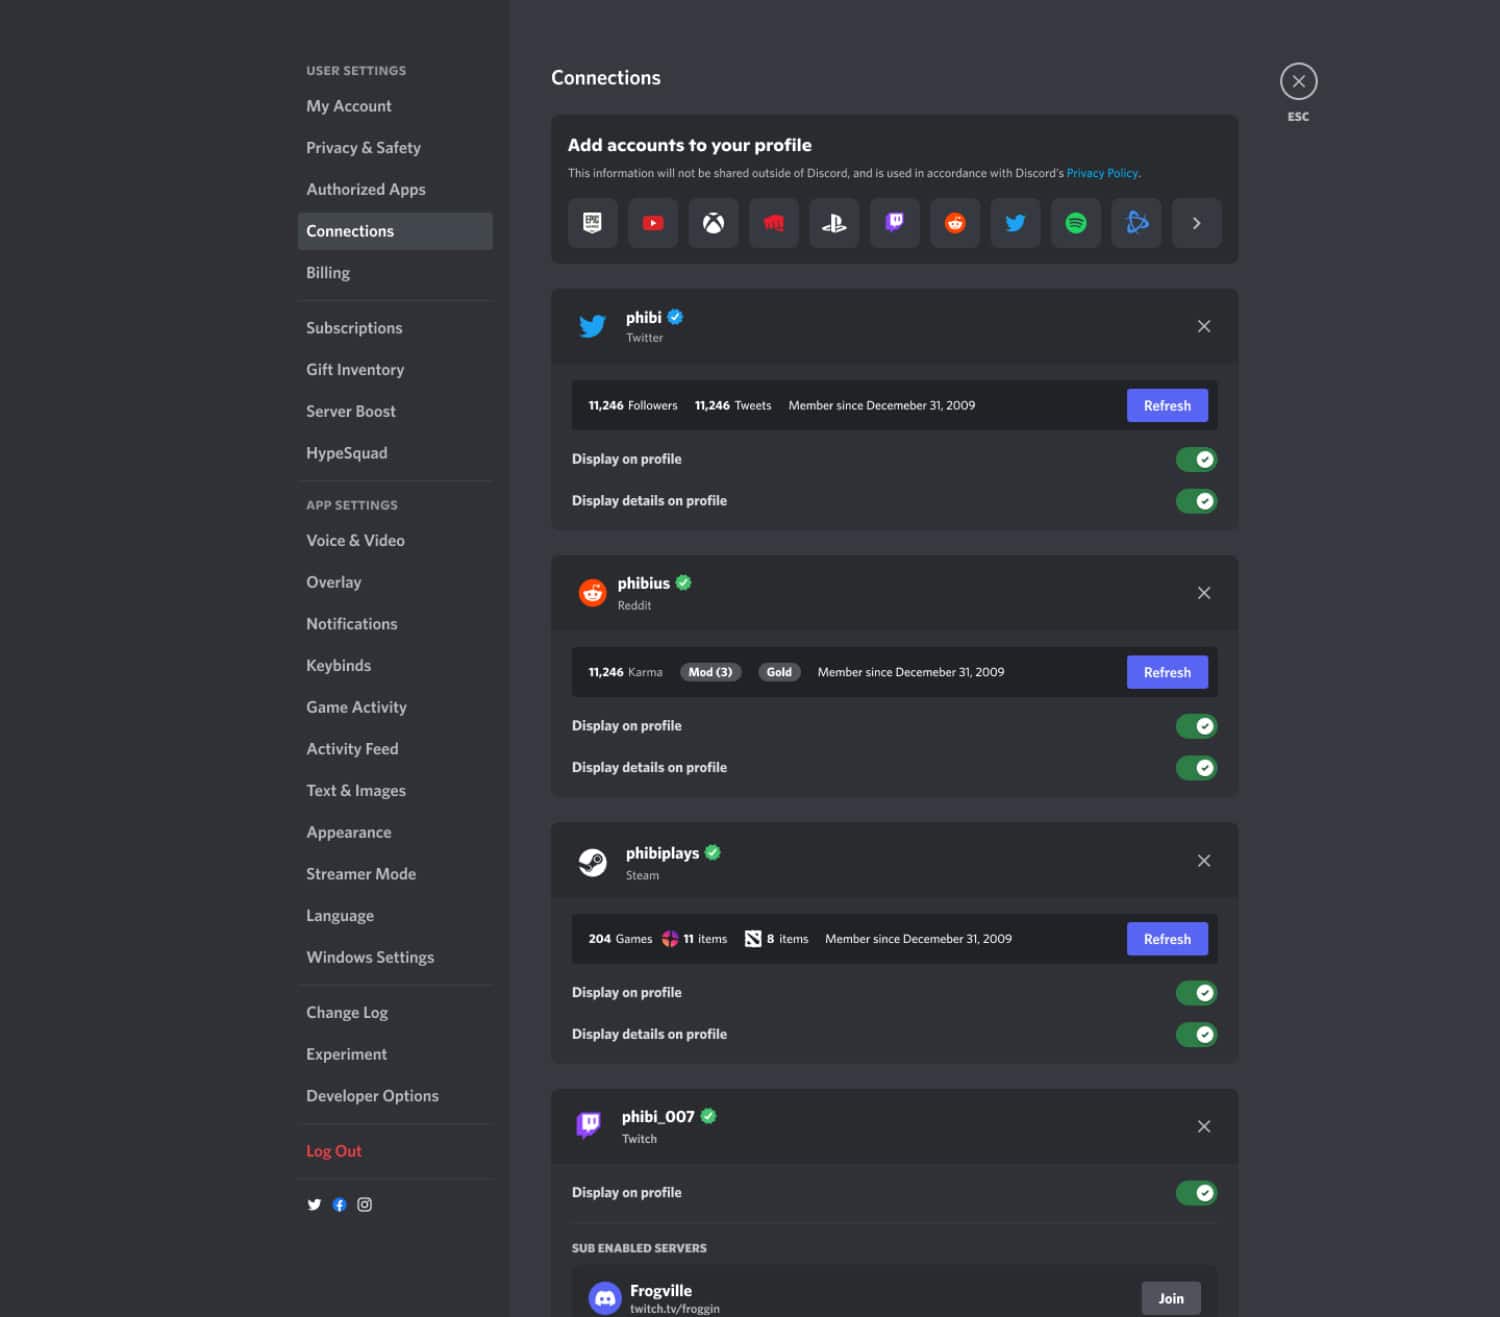Click the Frogville server avatar icon
This screenshot has height=1317, width=1500.
(x=604, y=1298)
